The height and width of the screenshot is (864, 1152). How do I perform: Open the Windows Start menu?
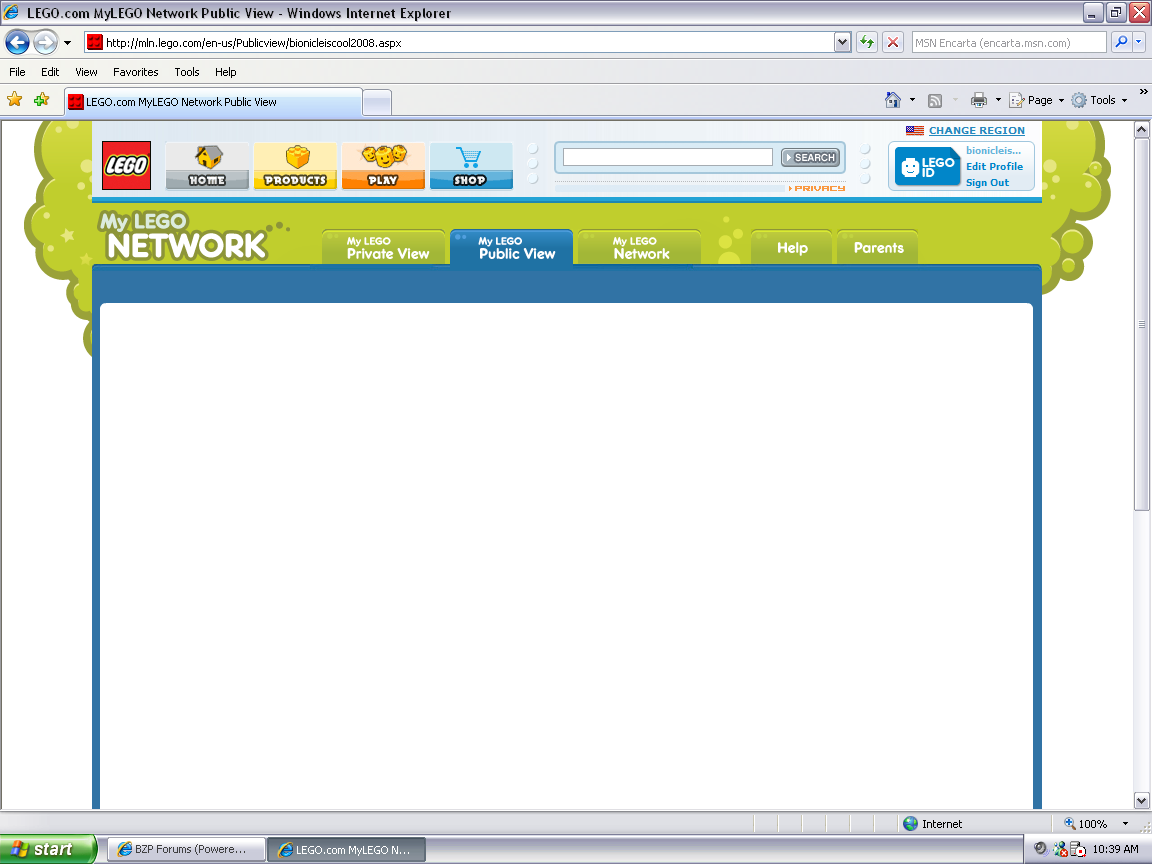pos(48,849)
